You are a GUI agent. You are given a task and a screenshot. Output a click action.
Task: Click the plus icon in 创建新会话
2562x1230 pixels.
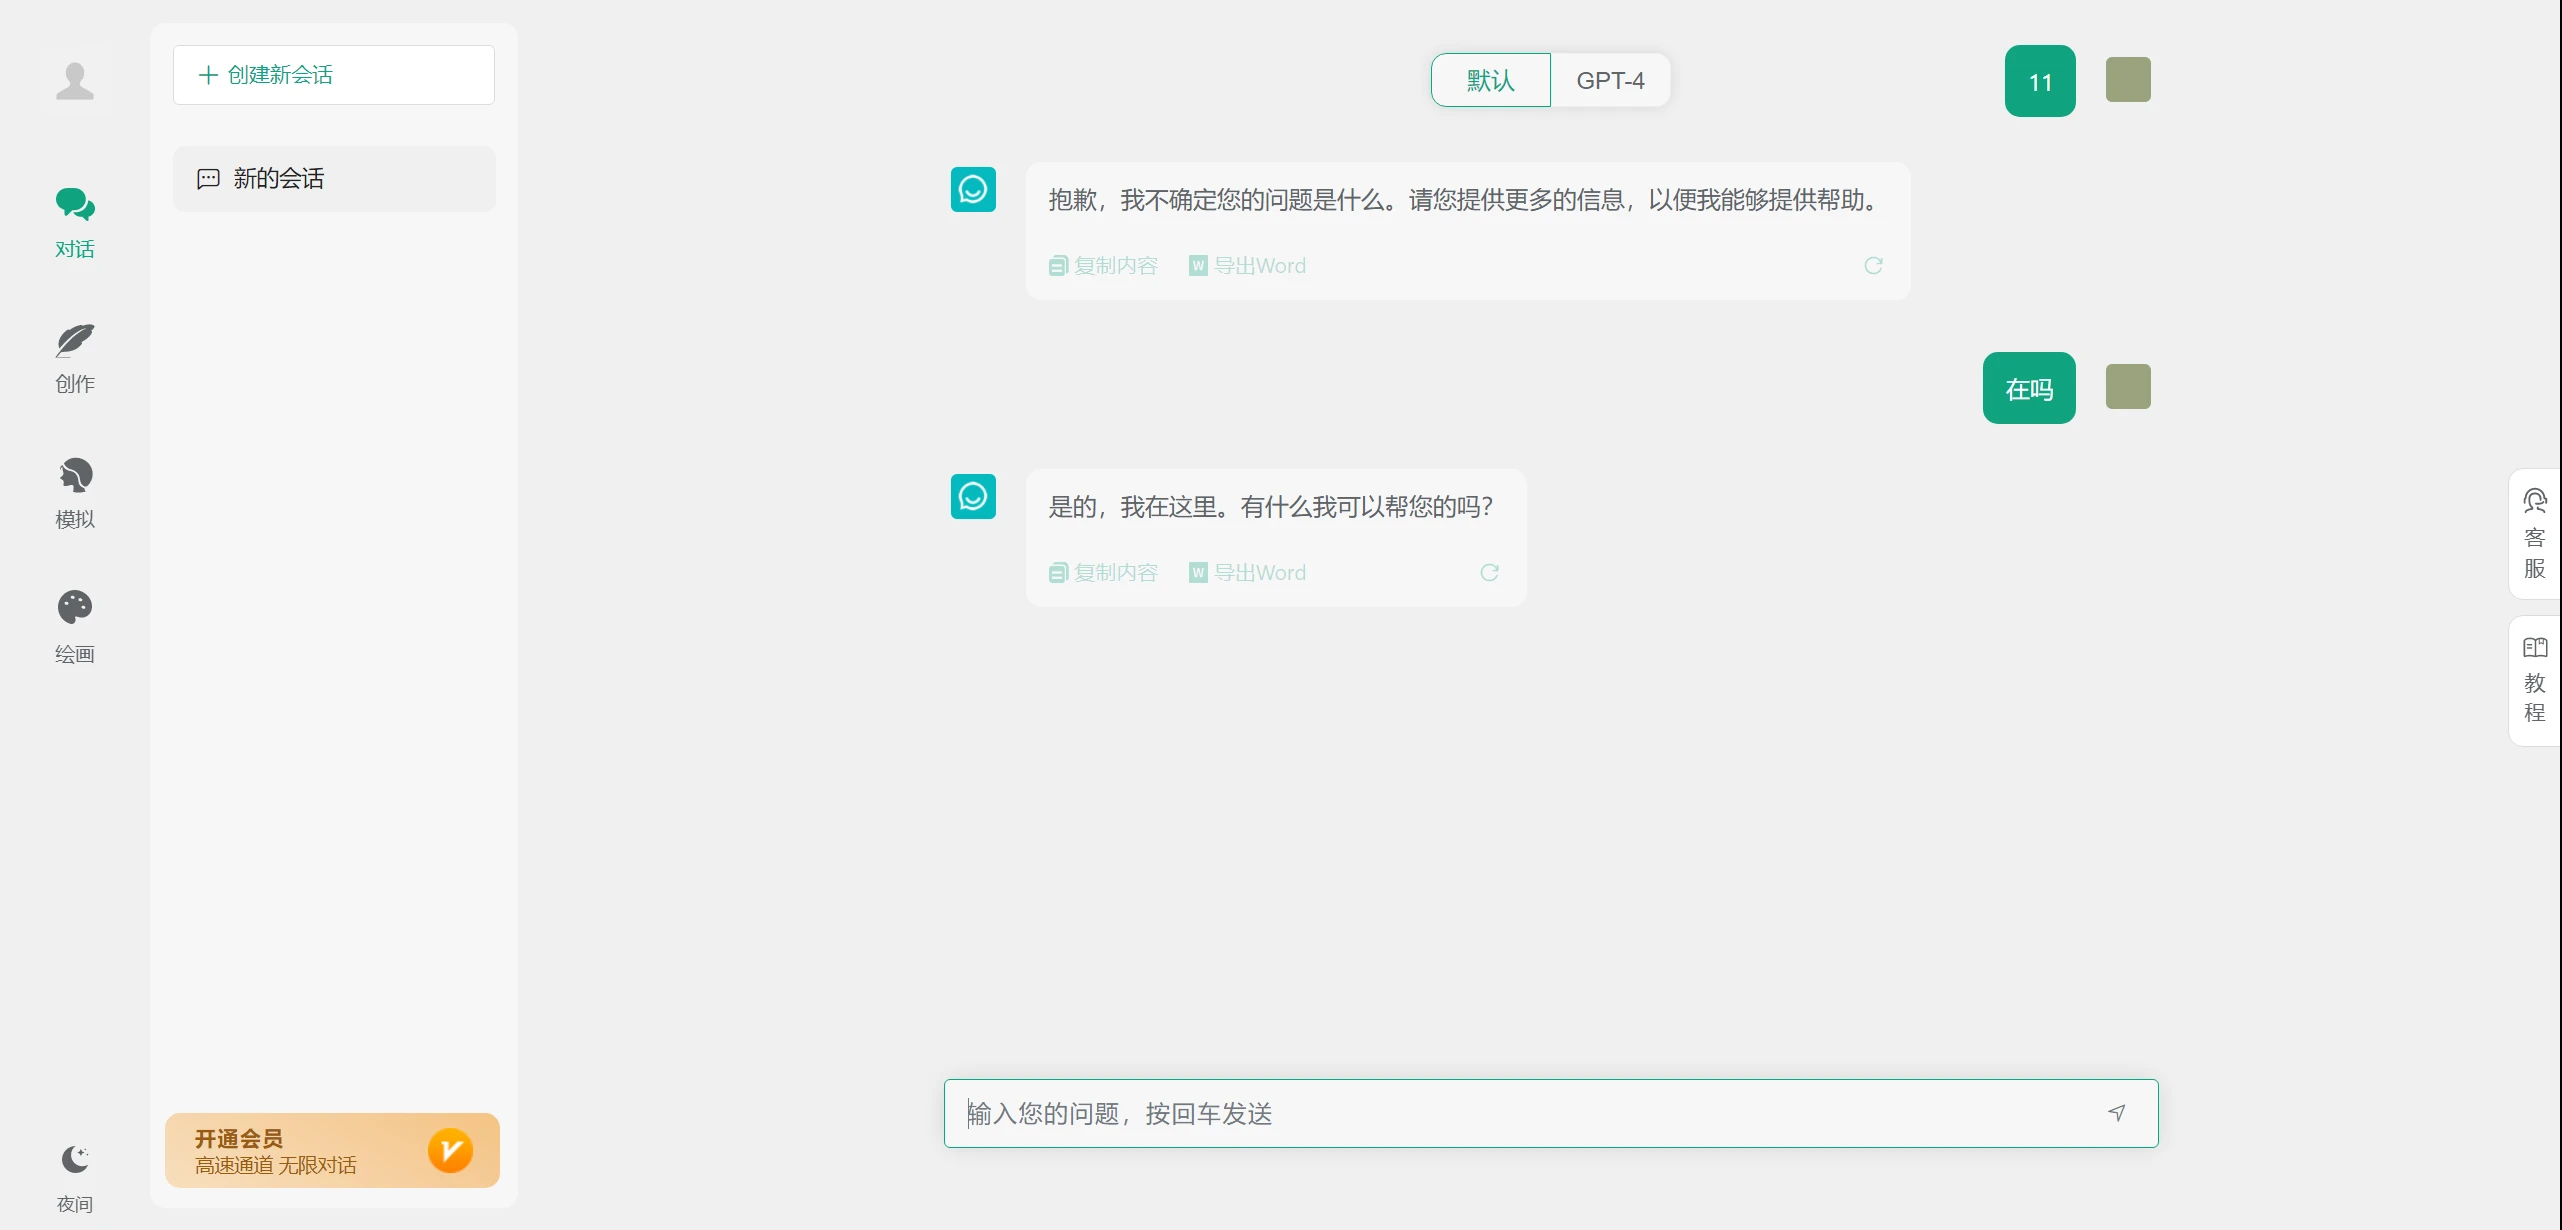208,75
